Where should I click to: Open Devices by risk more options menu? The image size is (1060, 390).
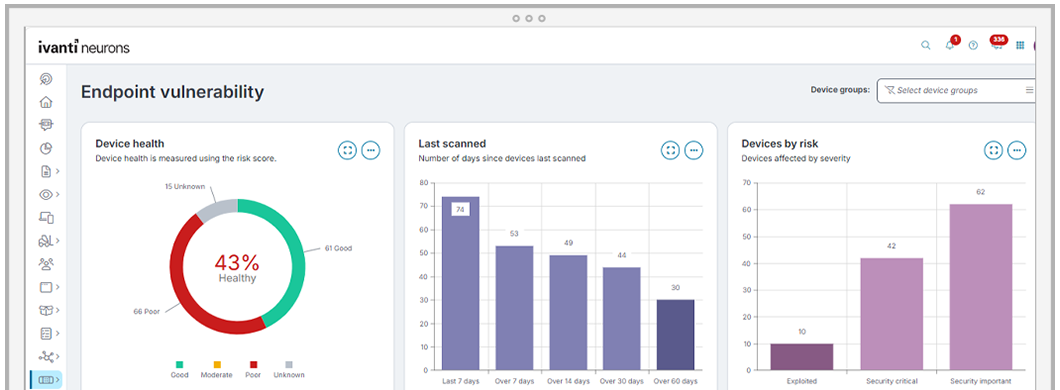click(x=1017, y=150)
